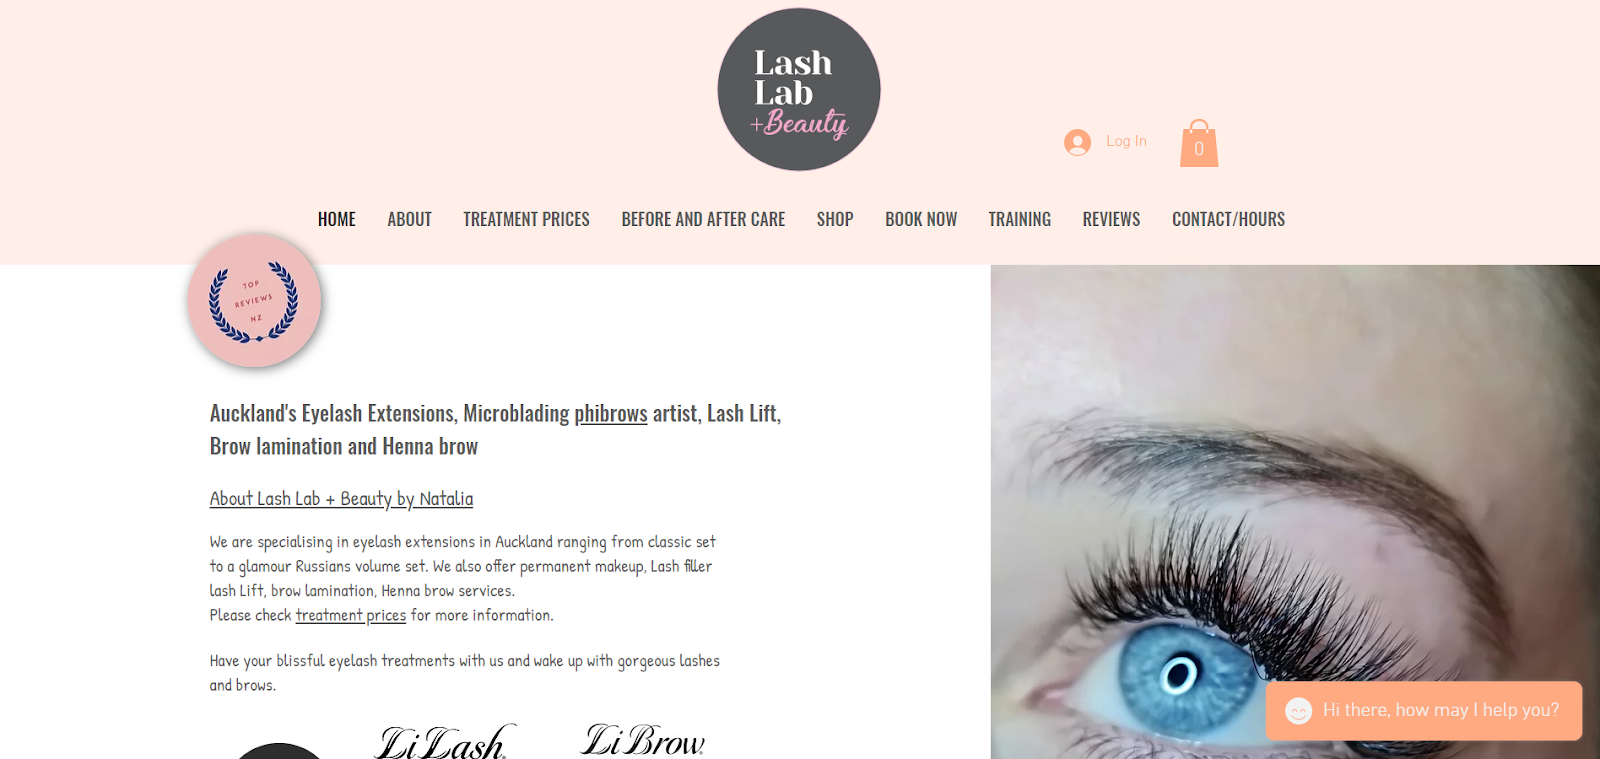
Task: View the Reviews page
Action: coord(1111,219)
